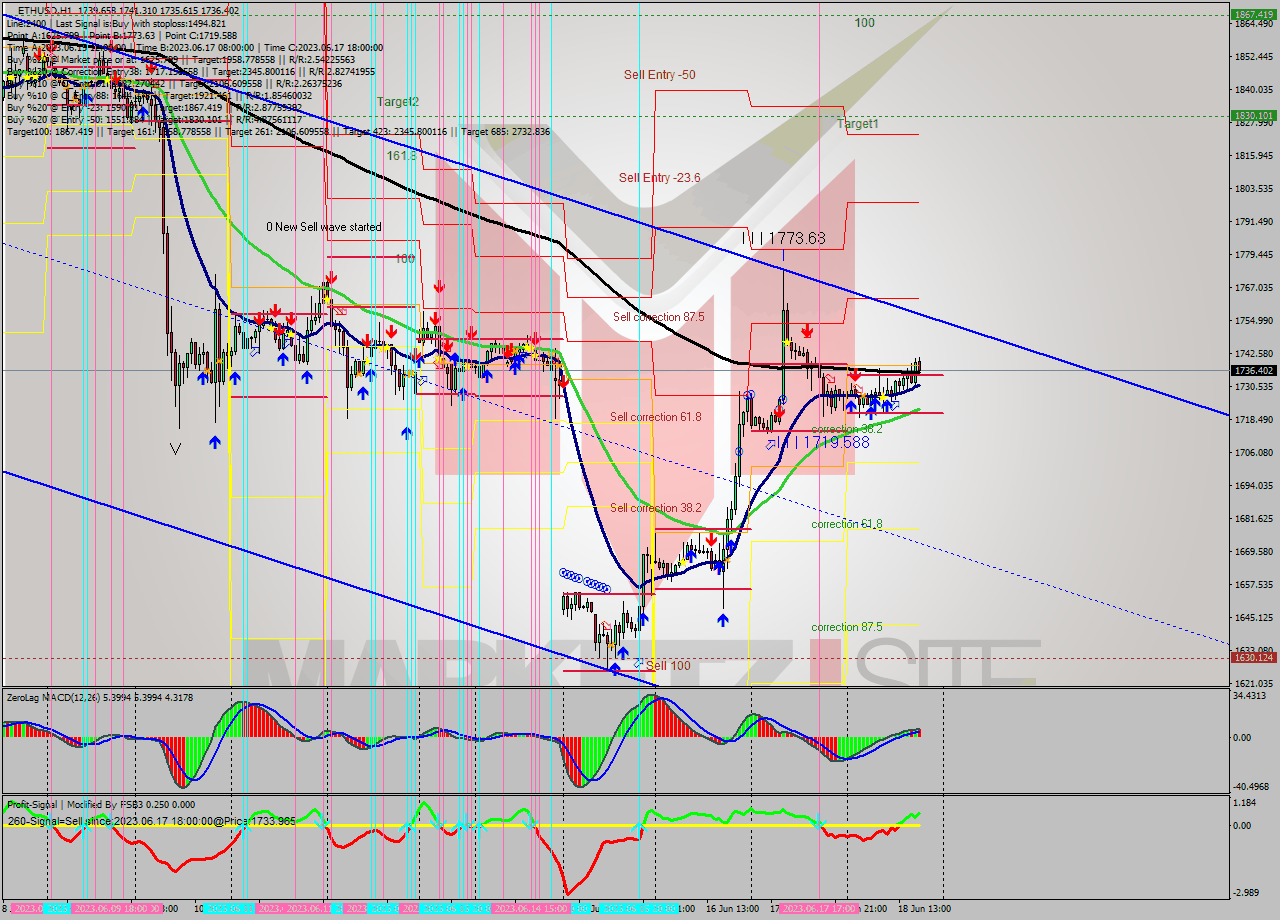1280x920 pixels.
Task: Click the 1.184 Profit-Signal scale value
Action: (1245, 803)
